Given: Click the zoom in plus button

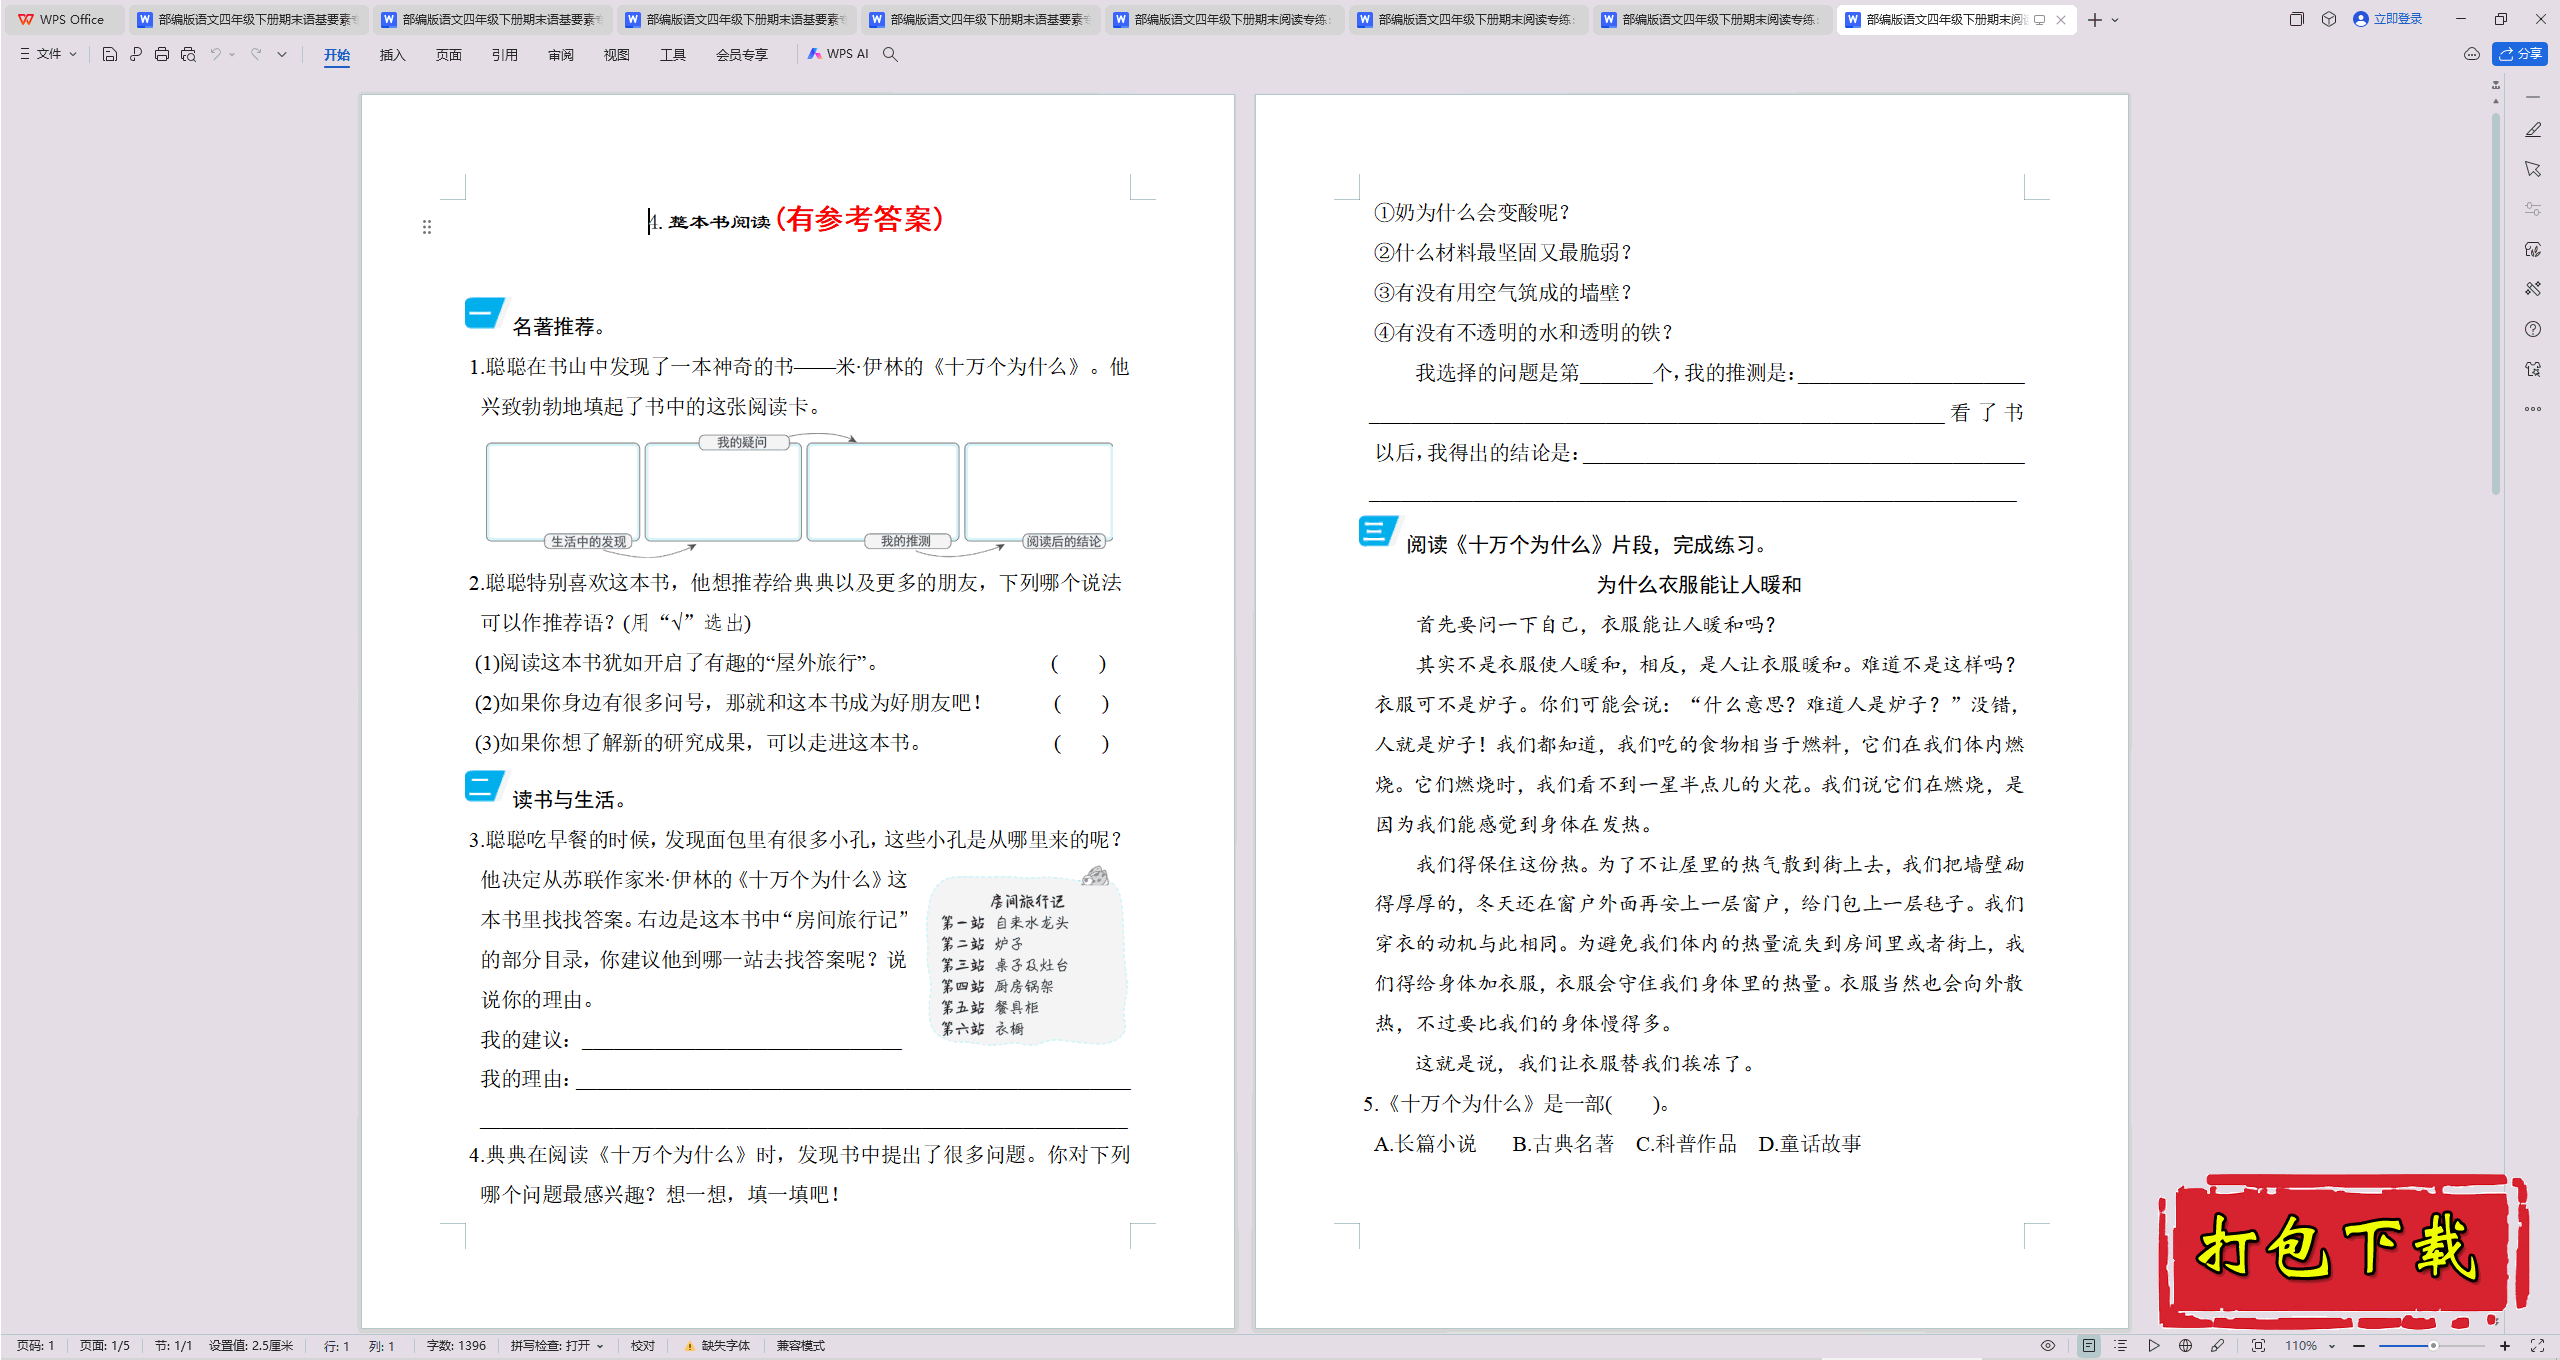Looking at the screenshot, I should 2505,1346.
